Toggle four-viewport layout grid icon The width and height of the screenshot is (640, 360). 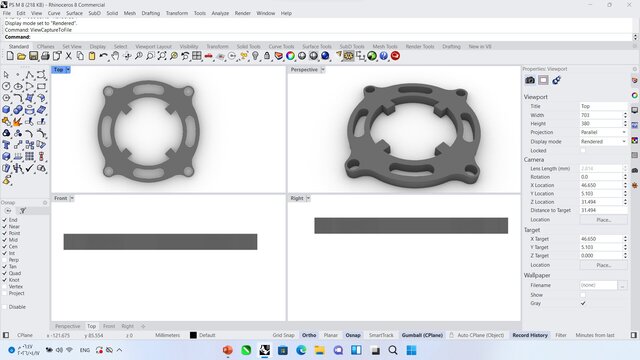click(x=197, y=56)
